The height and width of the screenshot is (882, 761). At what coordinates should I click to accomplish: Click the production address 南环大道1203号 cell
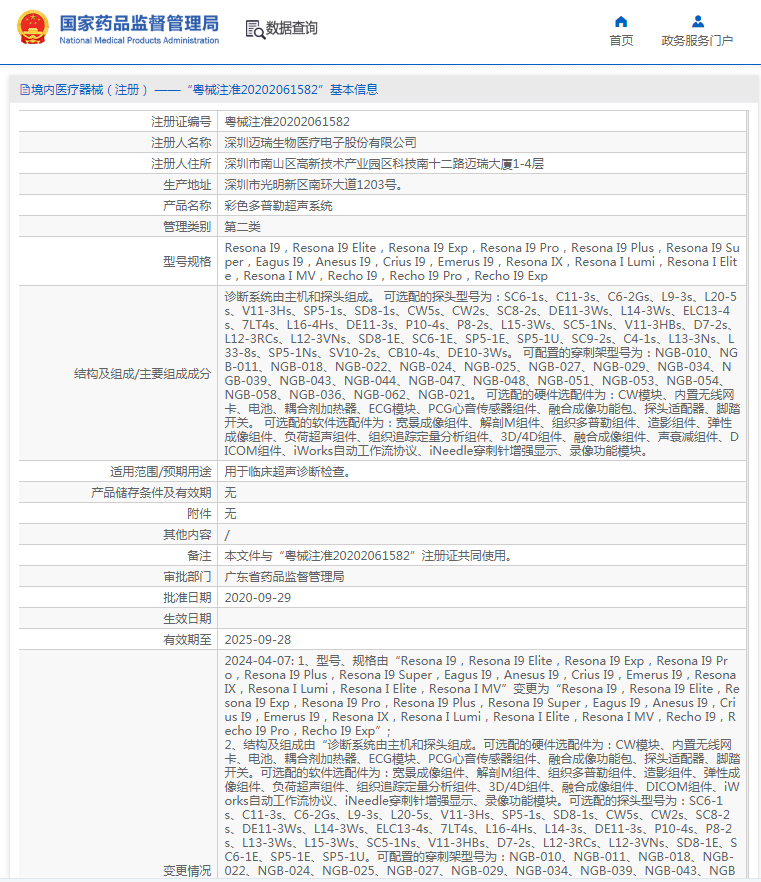482,185
